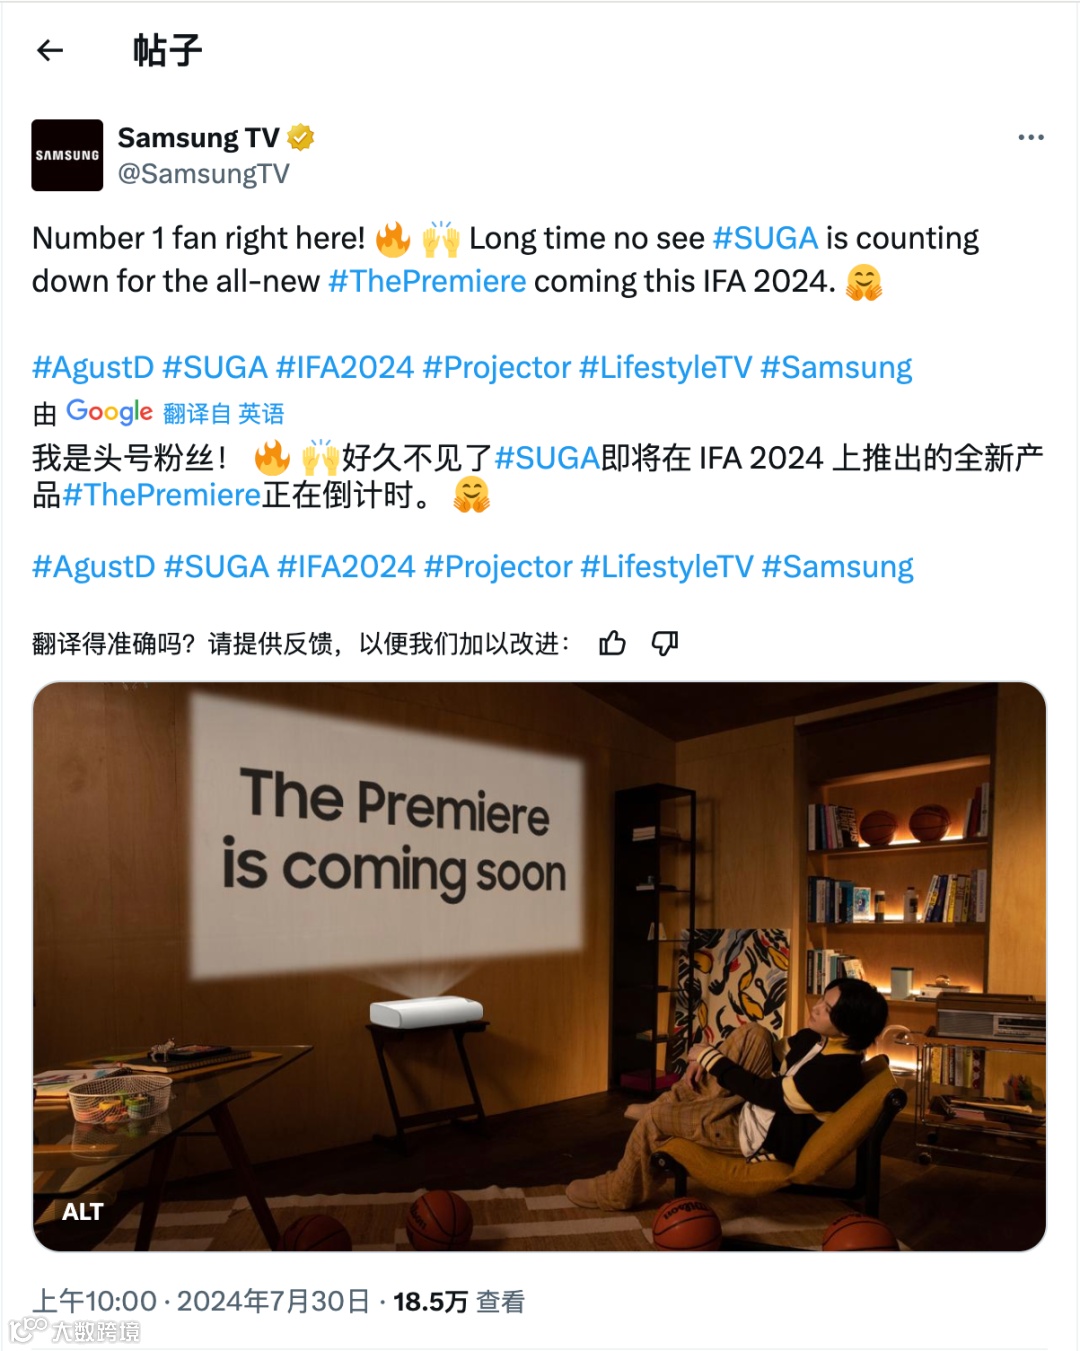Open #LifestyleTV hashtag in the original post

[x=666, y=367]
